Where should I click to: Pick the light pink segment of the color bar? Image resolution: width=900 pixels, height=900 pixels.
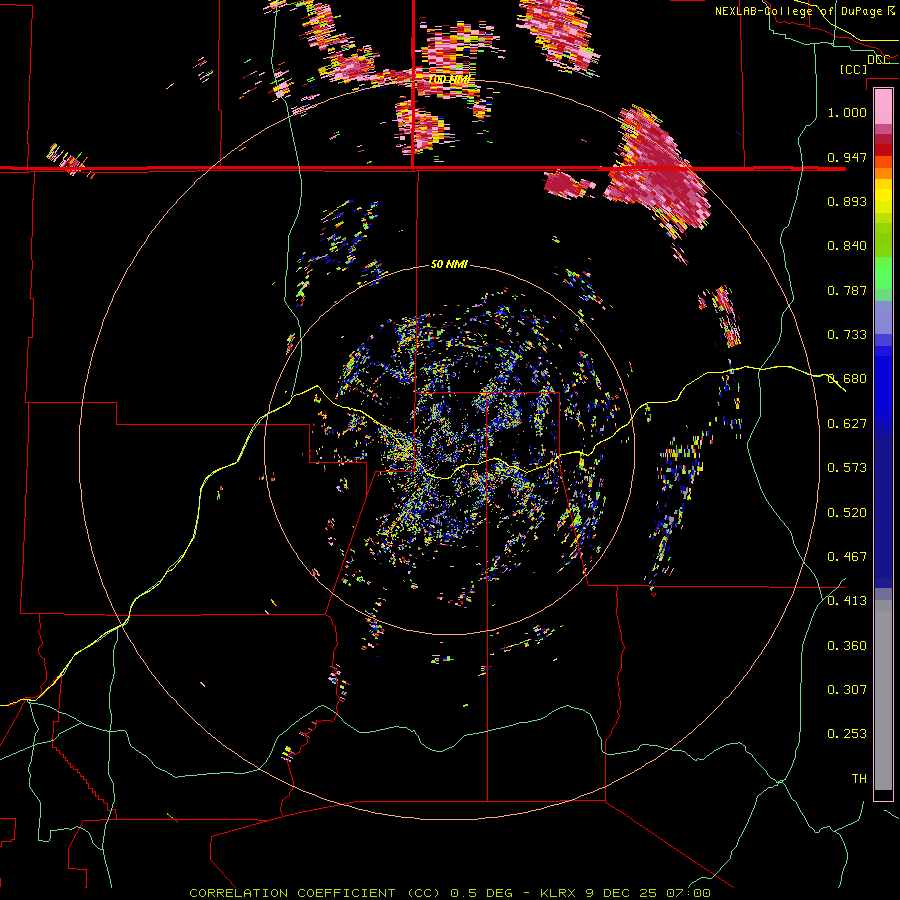coord(883,107)
